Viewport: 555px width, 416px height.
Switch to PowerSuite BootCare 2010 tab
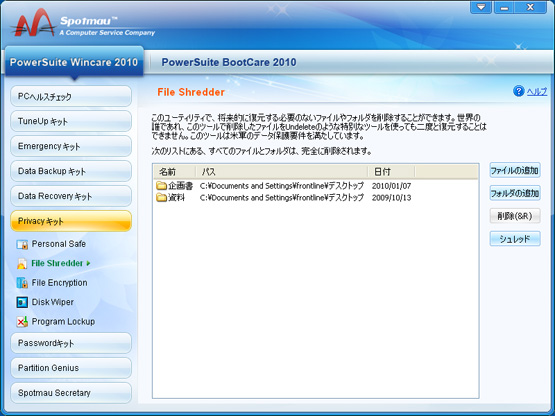pos(229,62)
